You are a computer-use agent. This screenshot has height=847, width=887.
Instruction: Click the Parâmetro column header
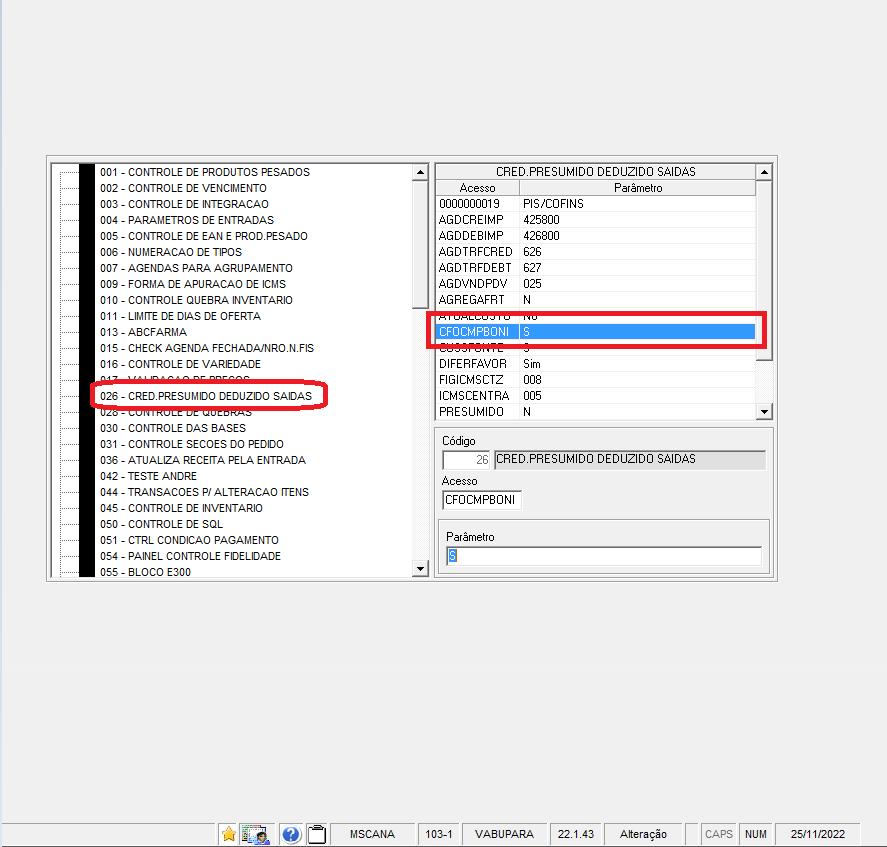(x=638, y=188)
